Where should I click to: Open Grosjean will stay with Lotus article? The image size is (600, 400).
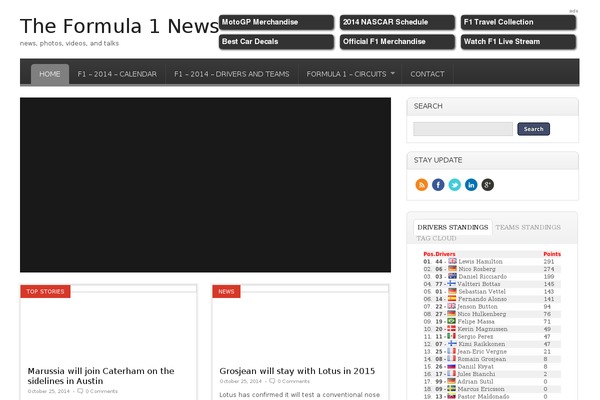tap(297, 371)
